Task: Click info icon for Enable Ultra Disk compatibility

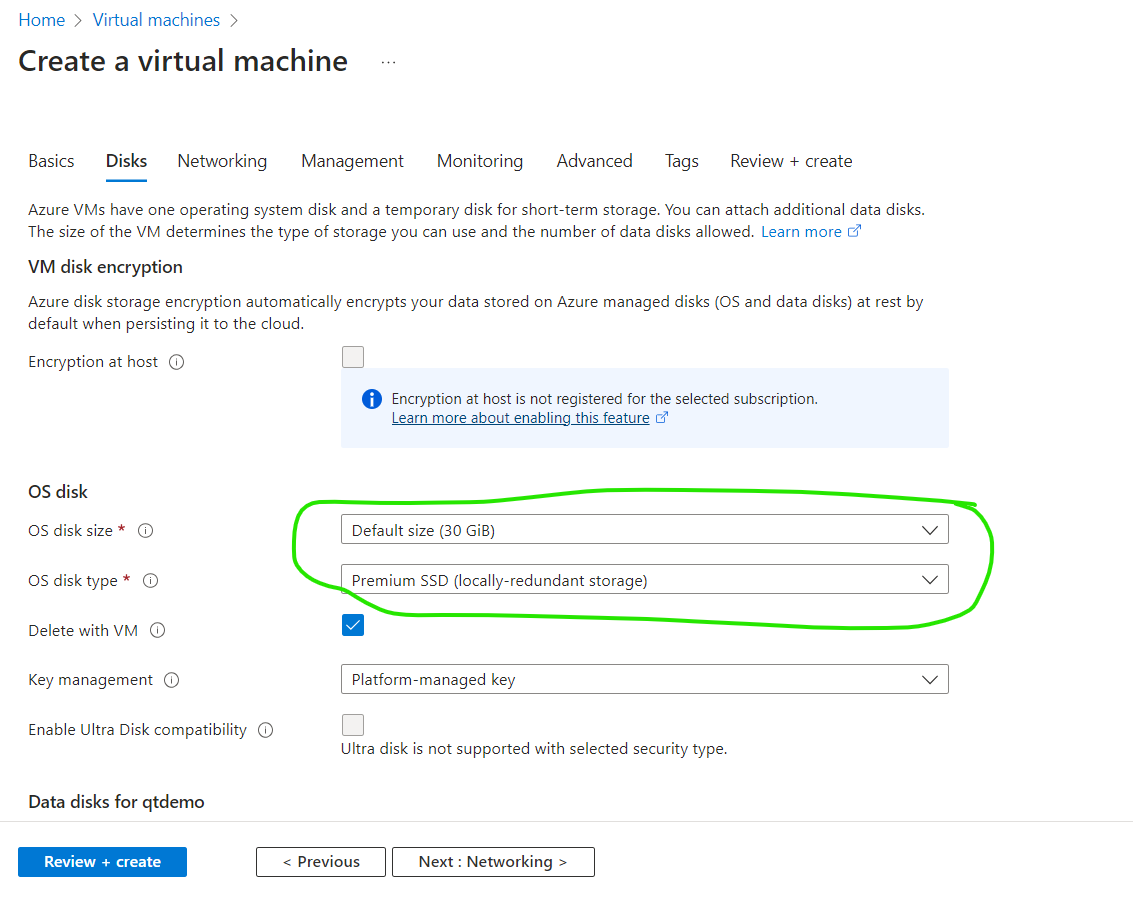Action: pos(265,730)
